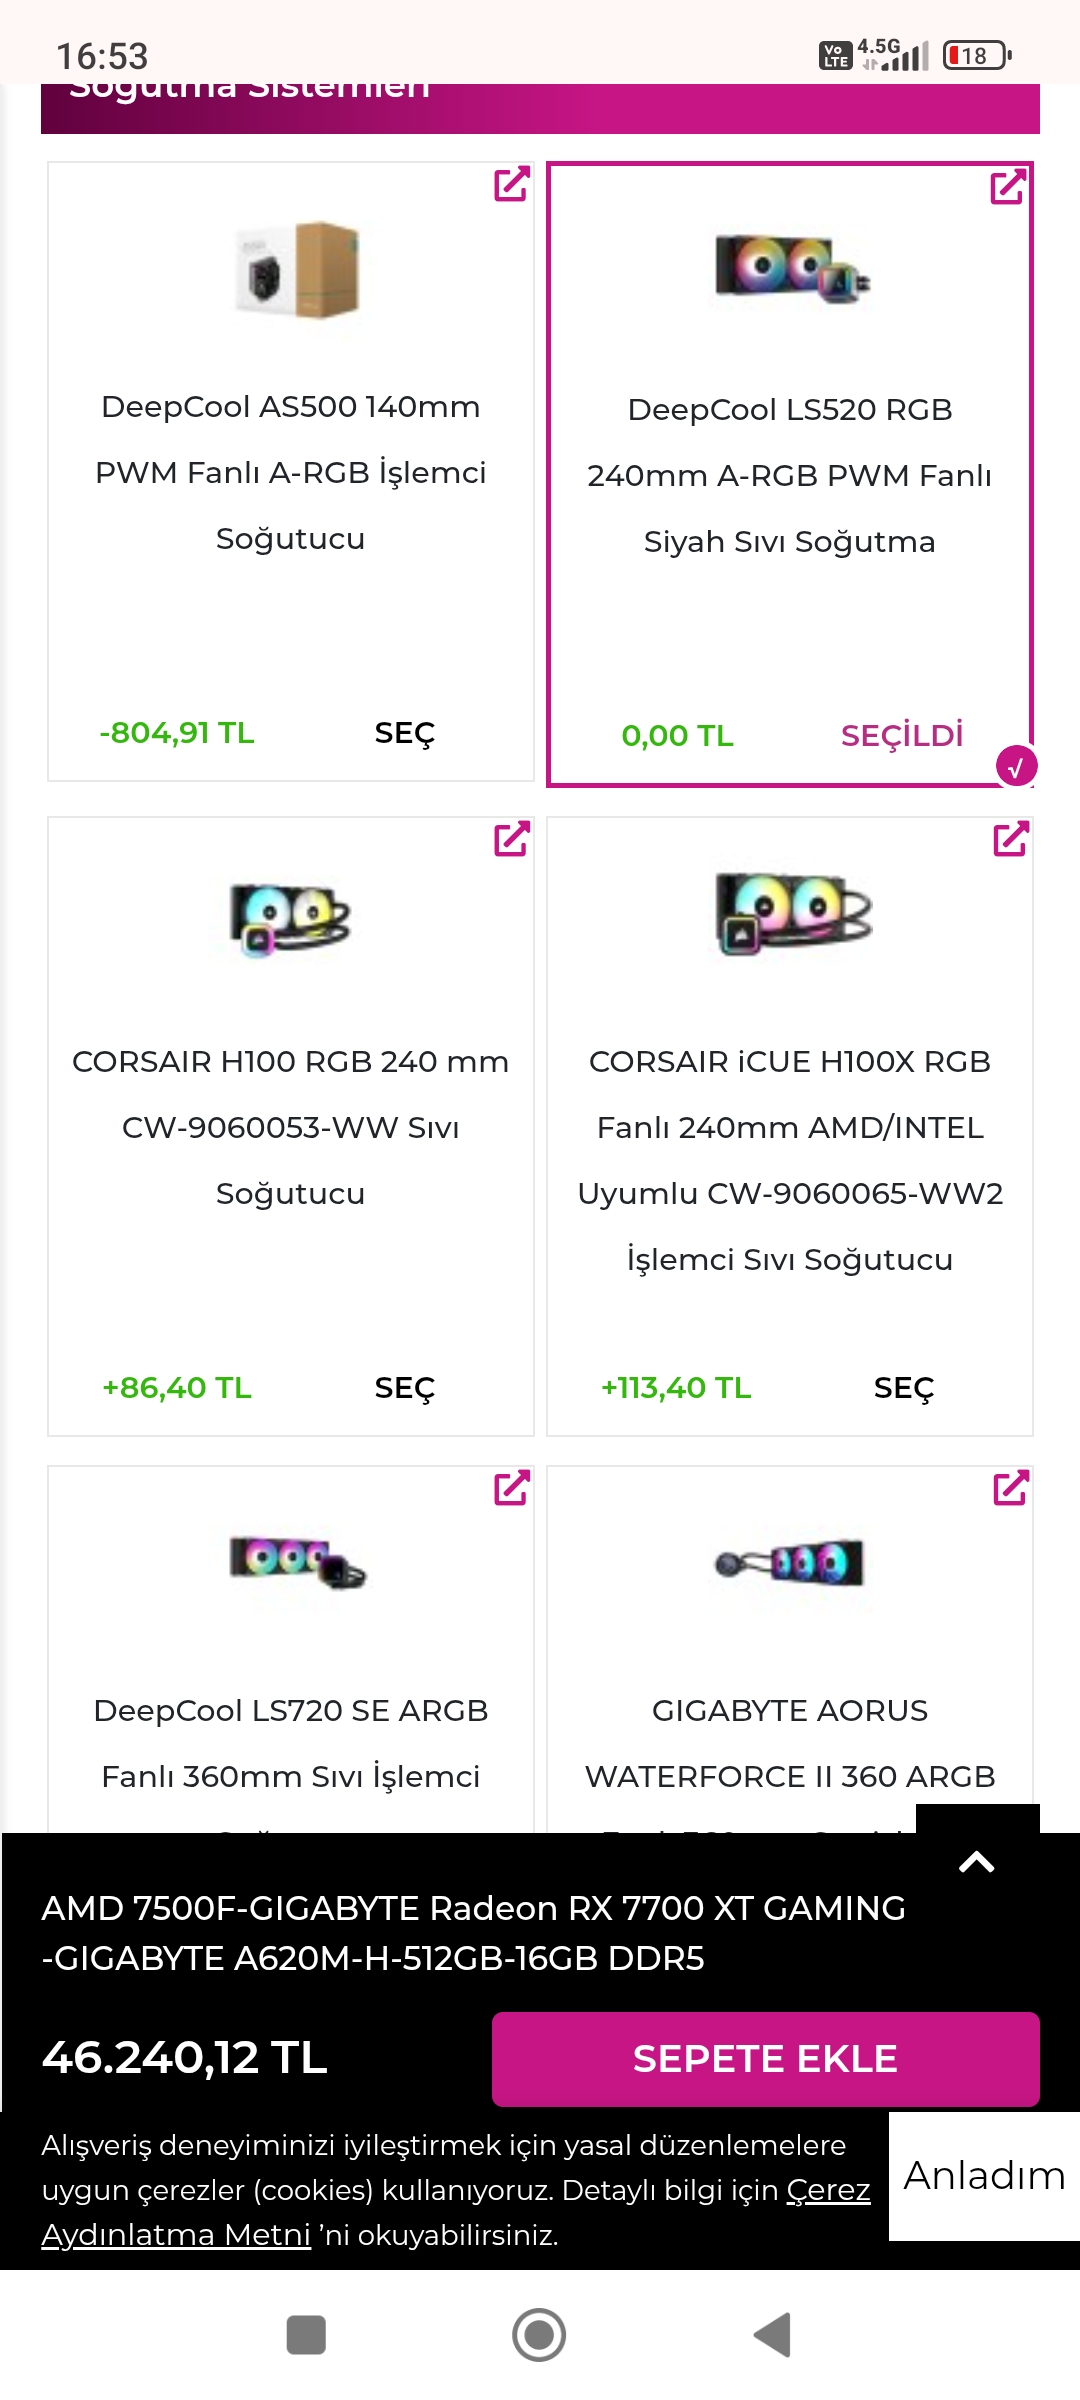Dismiss cookie notice with Anladım

pyautogui.click(x=984, y=2176)
